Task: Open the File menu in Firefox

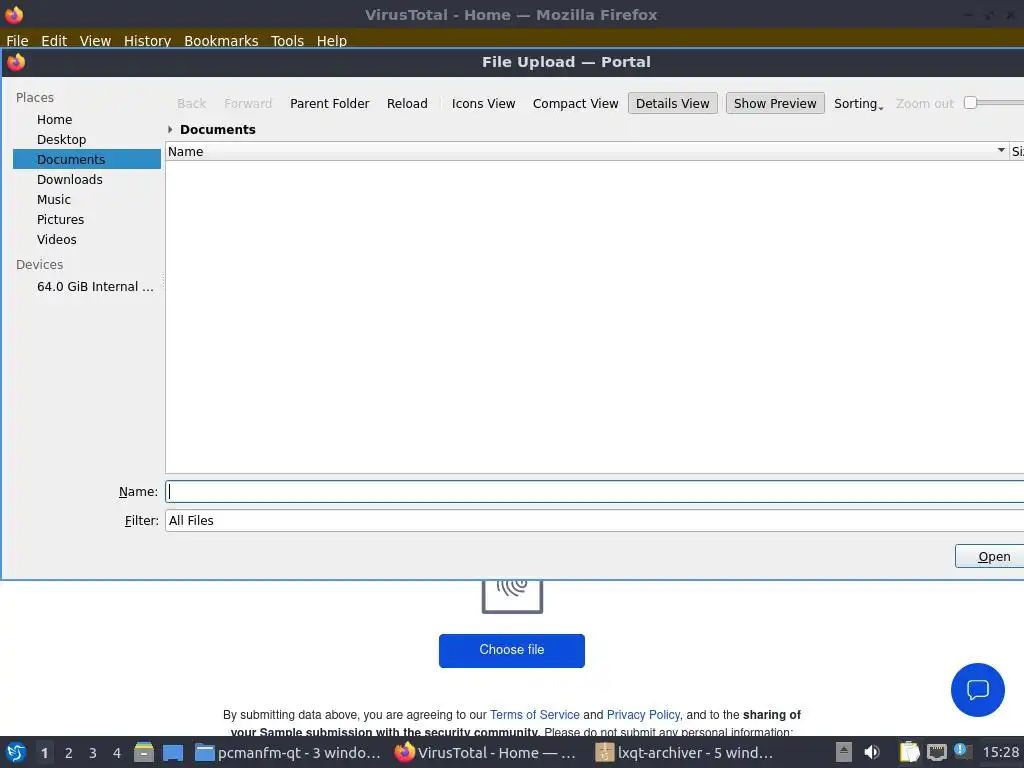Action: [x=17, y=40]
